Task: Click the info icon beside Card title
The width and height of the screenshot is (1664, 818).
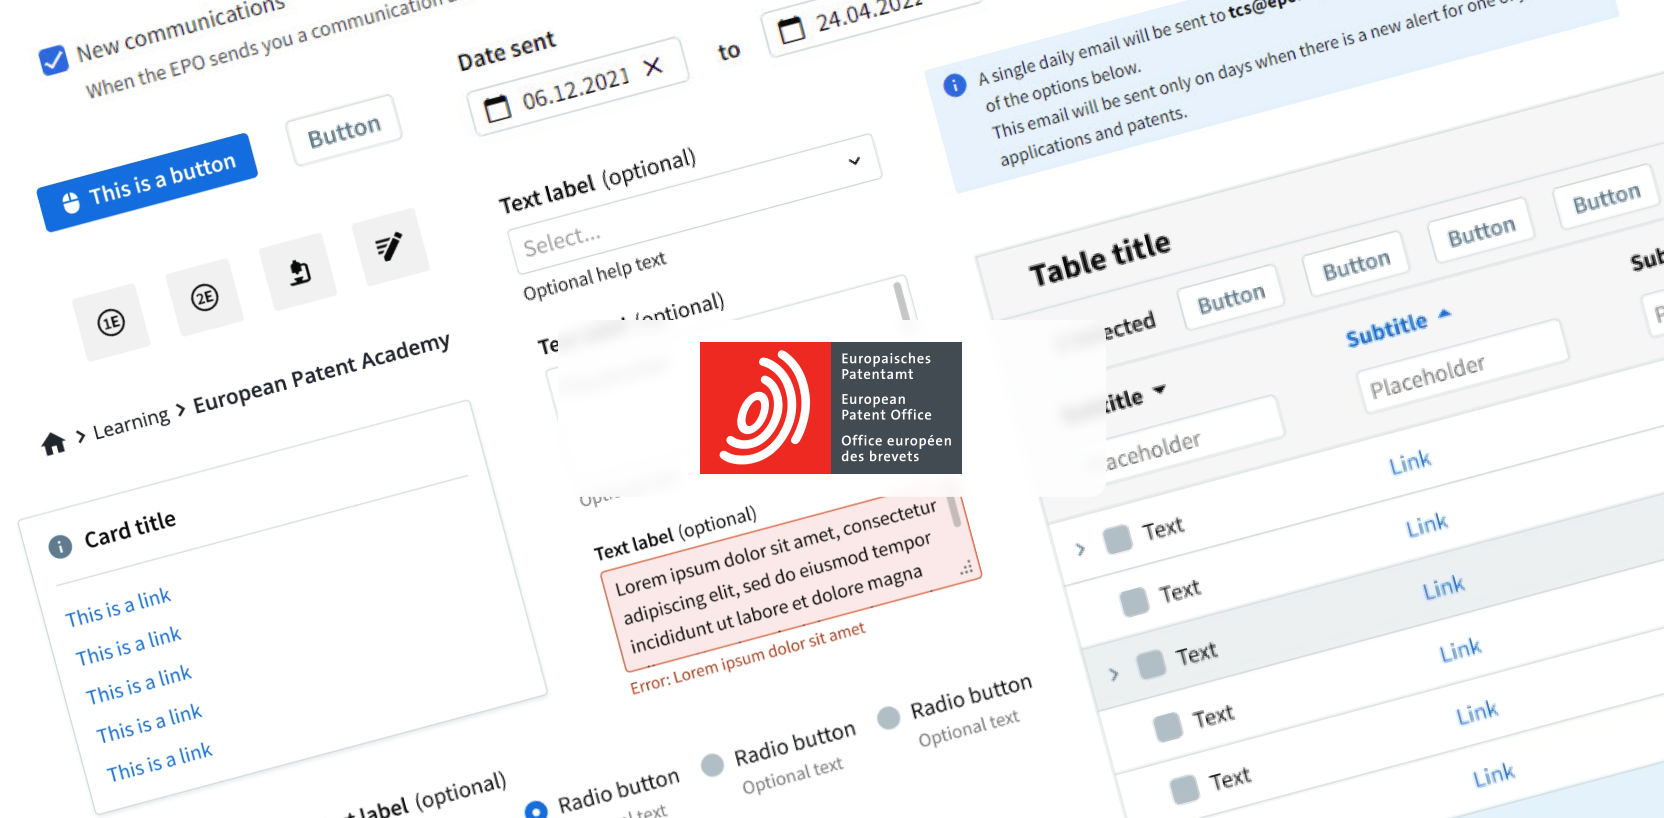Action: tap(60, 546)
